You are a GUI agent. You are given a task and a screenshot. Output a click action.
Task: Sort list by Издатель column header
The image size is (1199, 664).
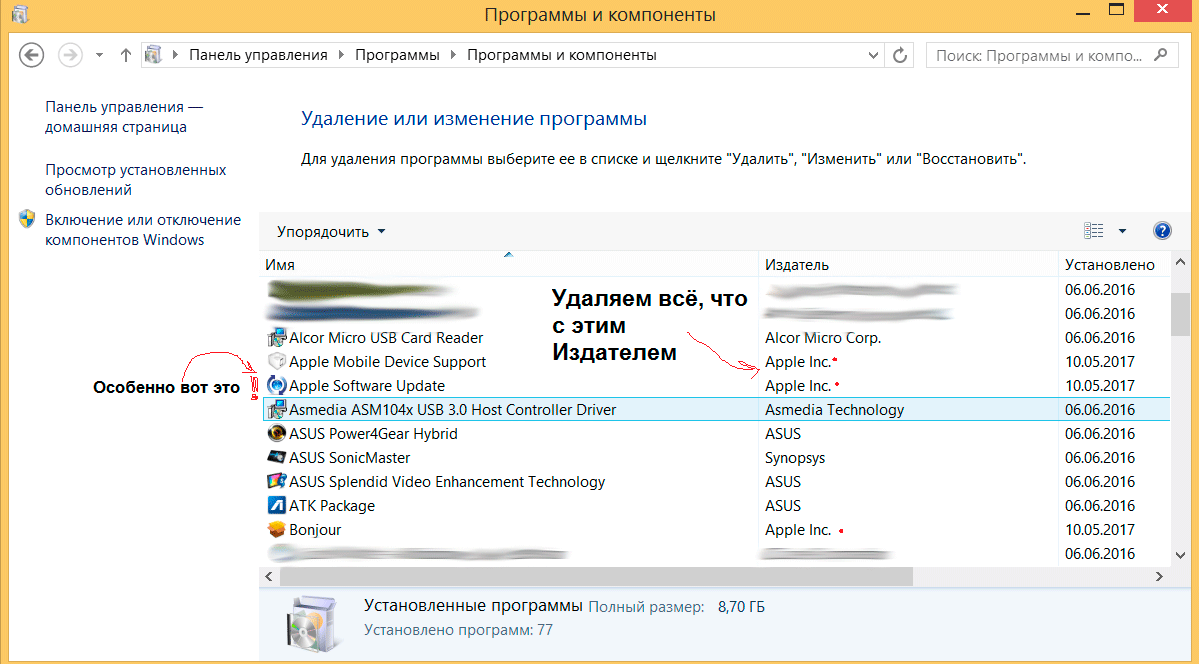pyautogui.click(x=908, y=265)
